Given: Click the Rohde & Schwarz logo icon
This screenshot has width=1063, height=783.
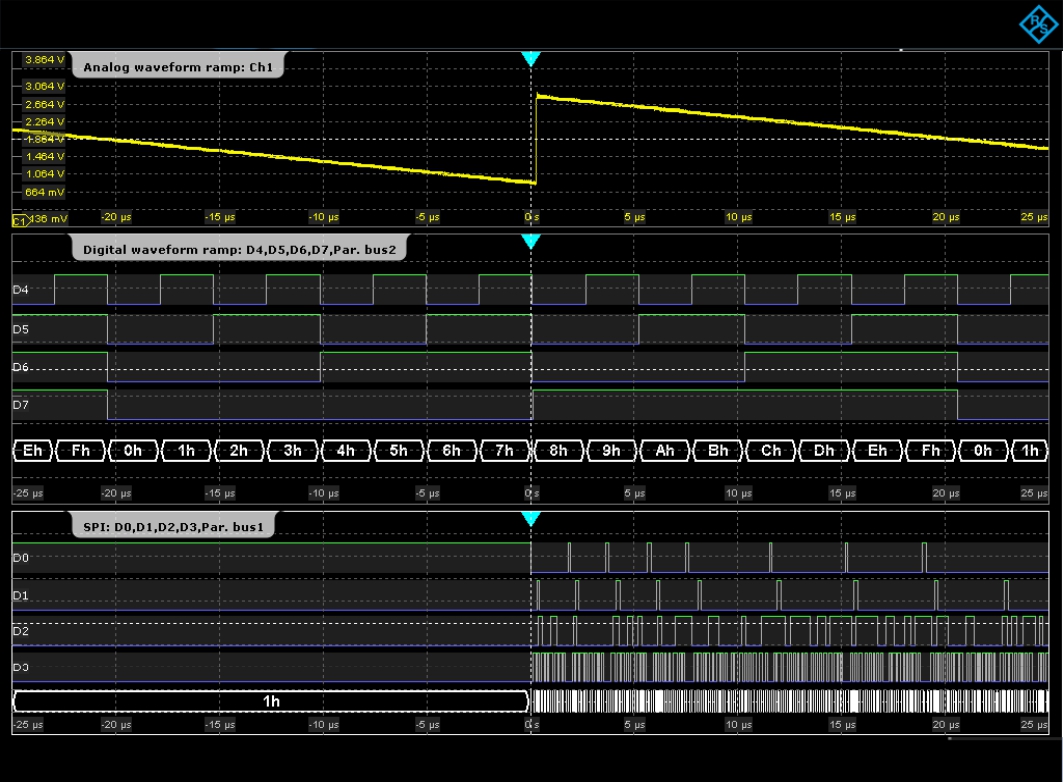Looking at the screenshot, I should (x=1039, y=24).
